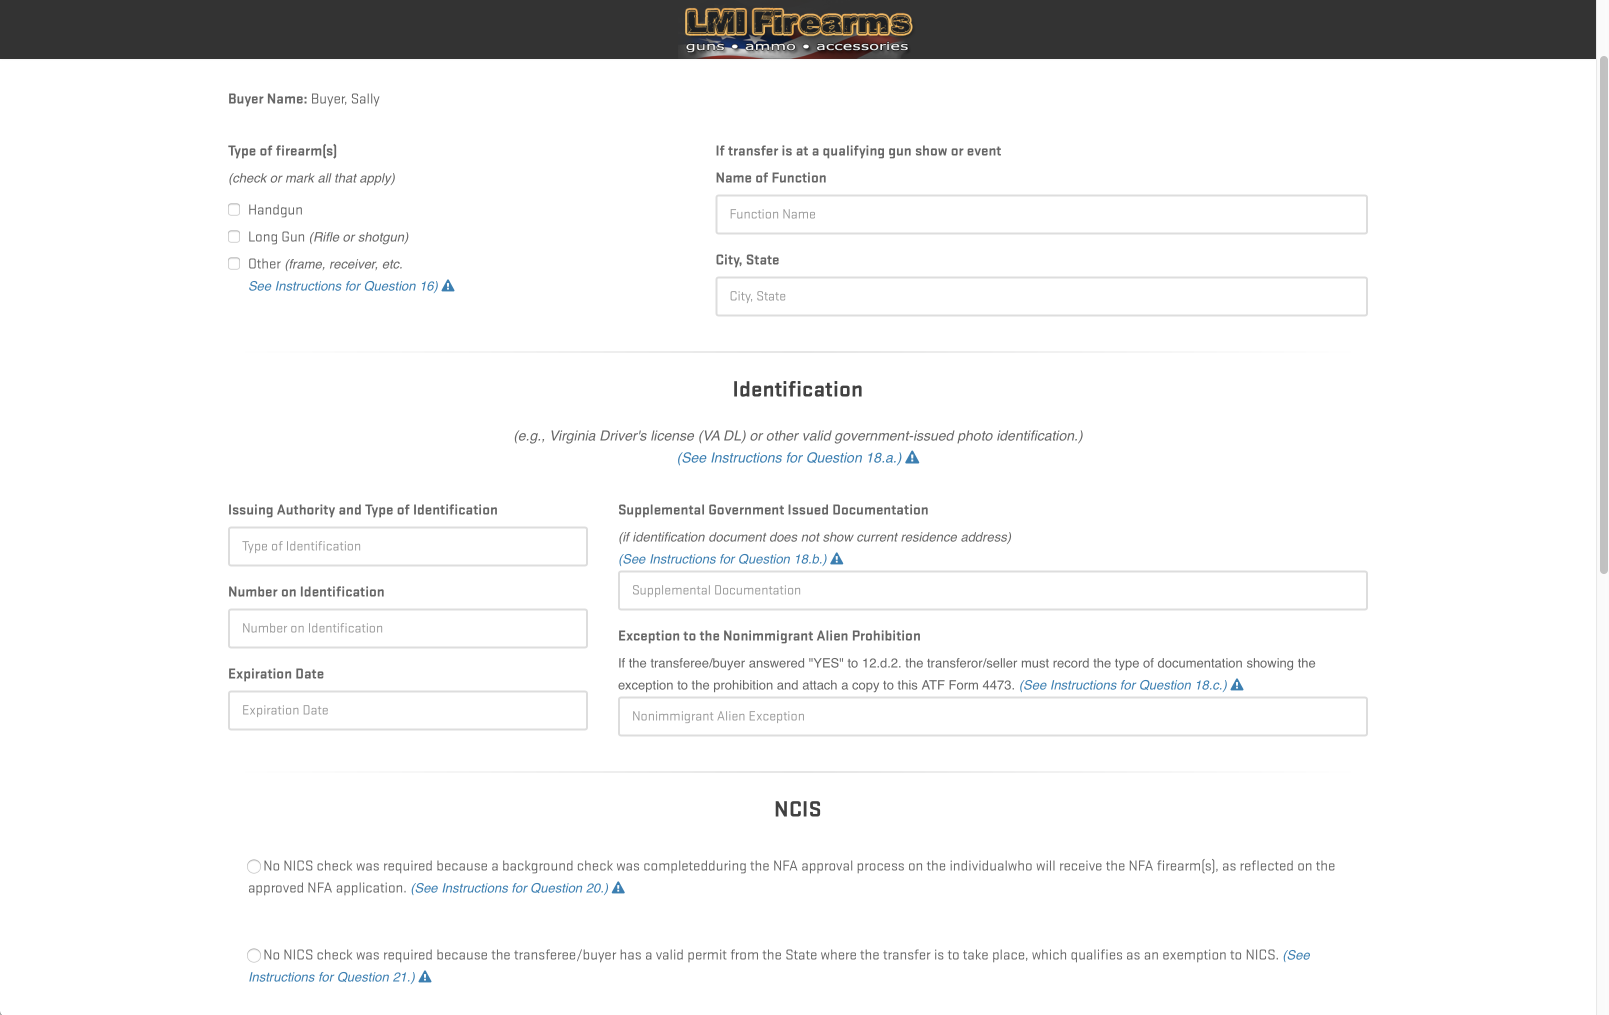Focus the City, State input field

pos(1041,297)
